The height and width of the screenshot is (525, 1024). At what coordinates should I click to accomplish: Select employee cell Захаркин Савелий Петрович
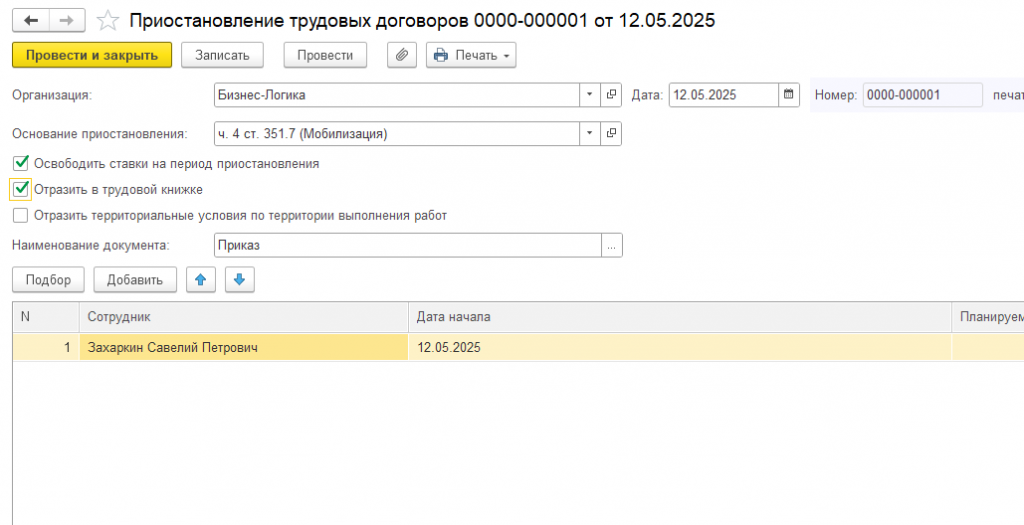(244, 347)
